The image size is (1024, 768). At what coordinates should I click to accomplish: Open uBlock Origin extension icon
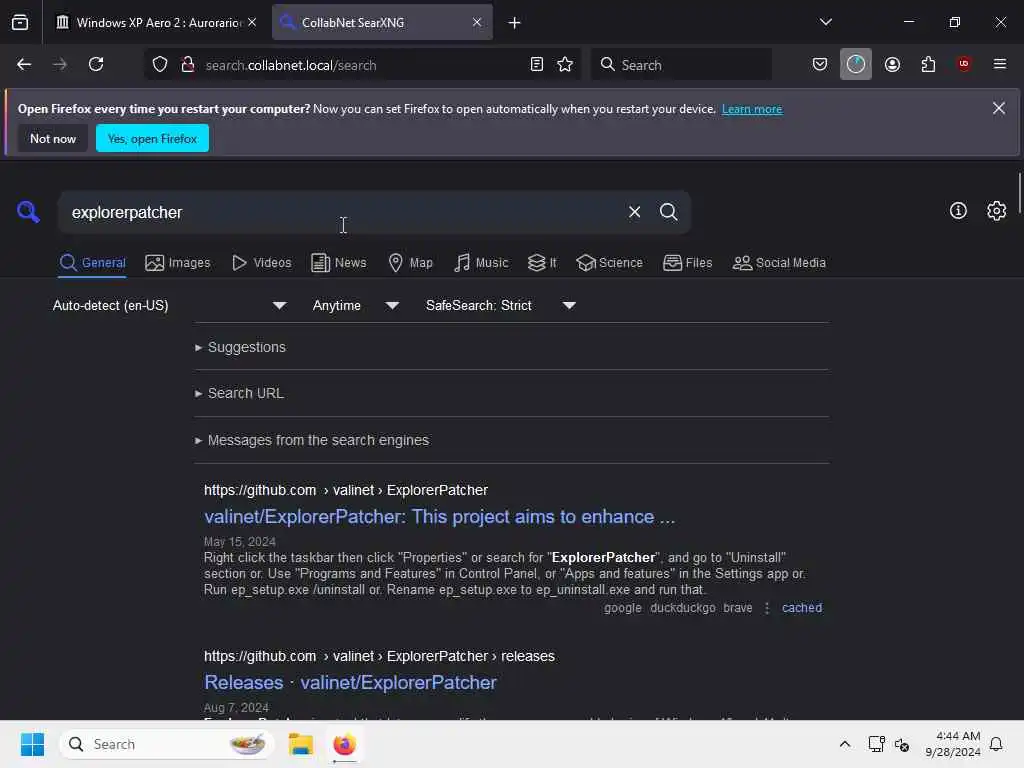click(x=964, y=64)
